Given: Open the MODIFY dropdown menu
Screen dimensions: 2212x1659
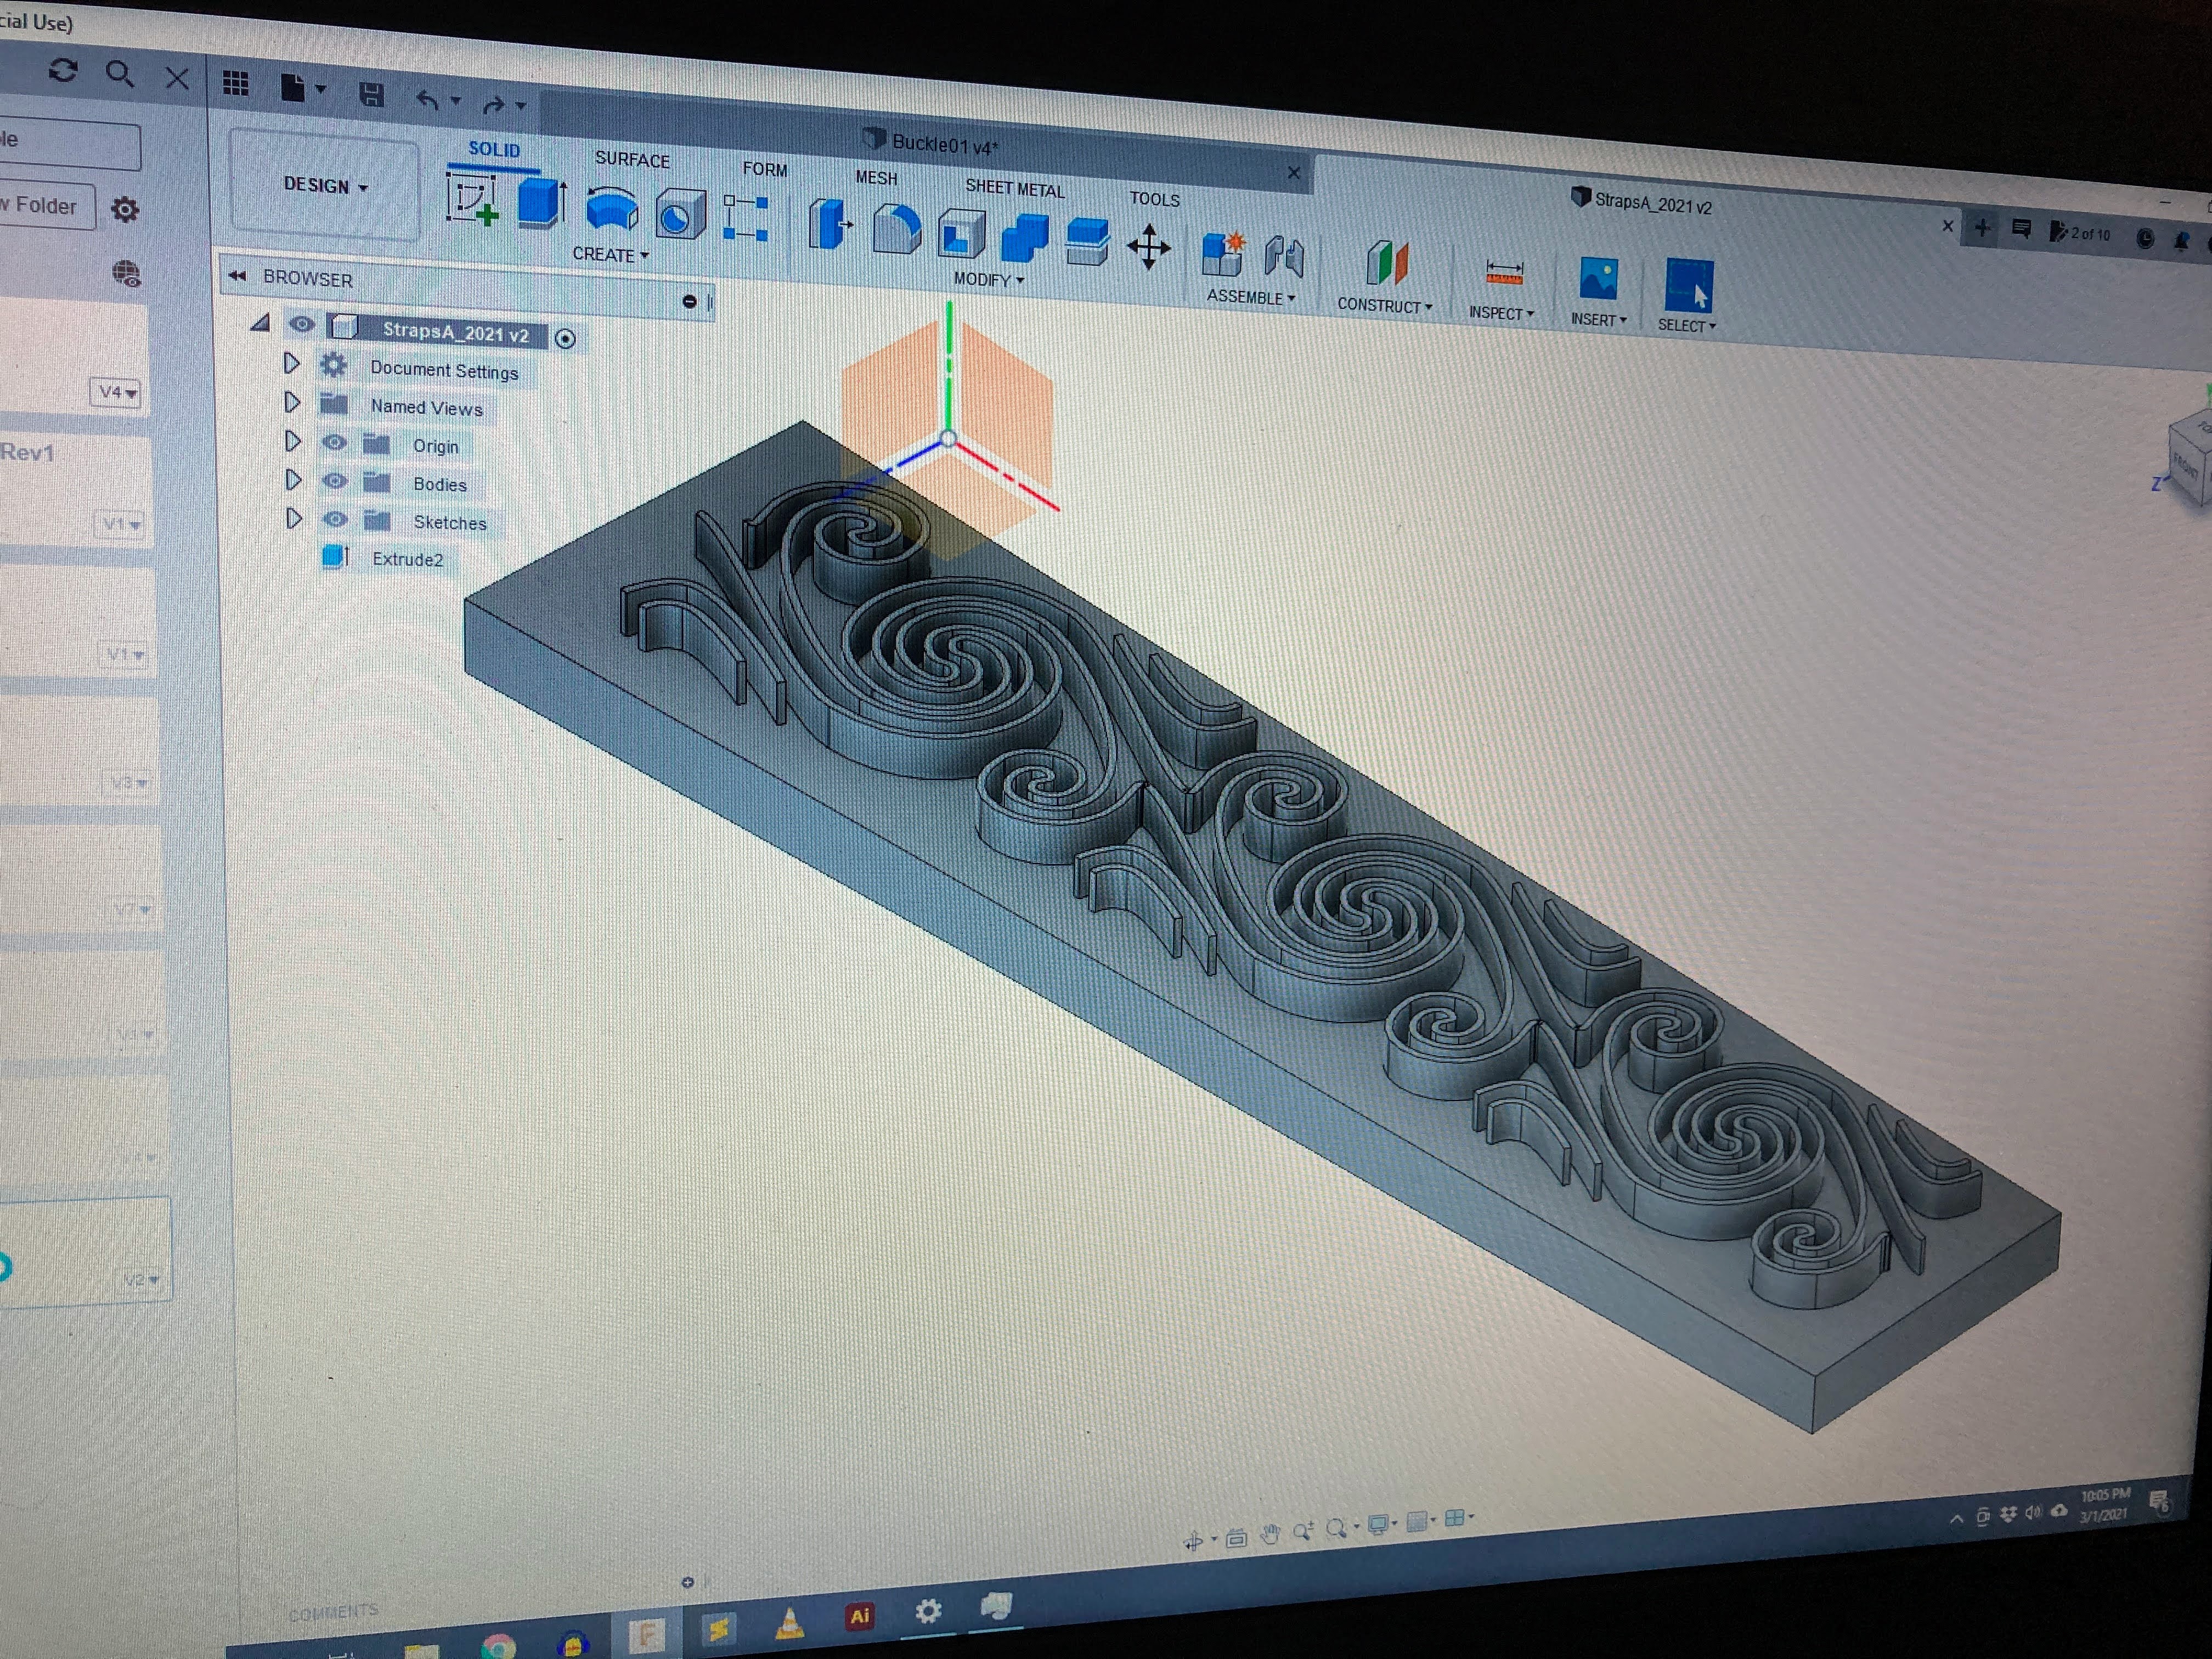Looking at the screenshot, I should (x=988, y=279).
